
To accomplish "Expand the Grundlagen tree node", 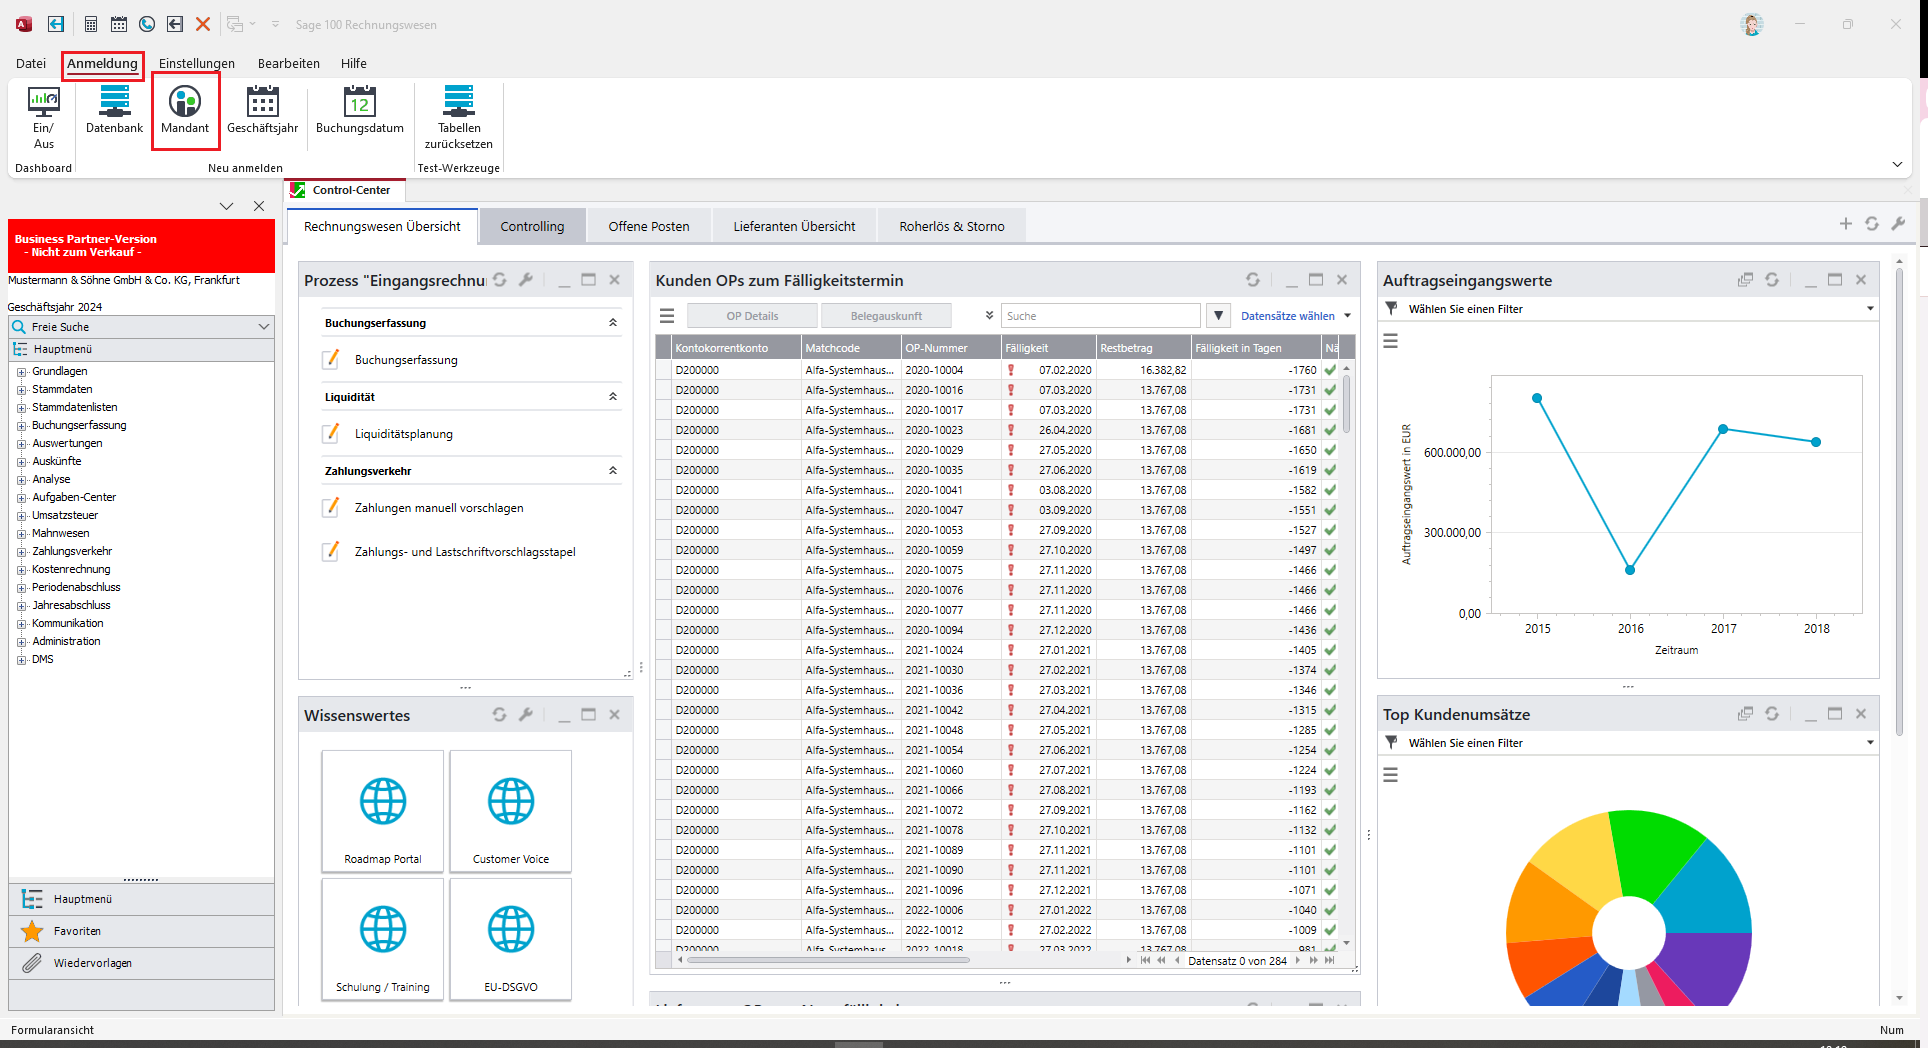I will click(21, 372).
